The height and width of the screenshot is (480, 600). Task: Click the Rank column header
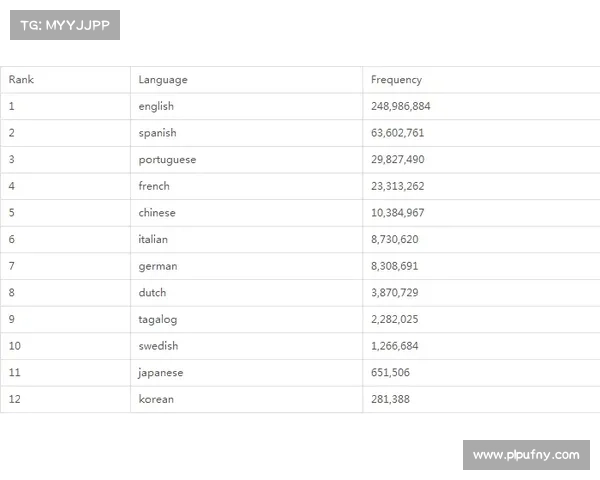pos(21,80)
